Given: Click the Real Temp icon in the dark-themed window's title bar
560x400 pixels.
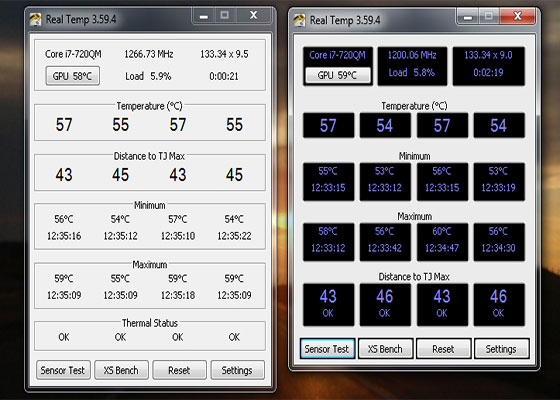Looking at the screenshot, I should click(299, 20).
